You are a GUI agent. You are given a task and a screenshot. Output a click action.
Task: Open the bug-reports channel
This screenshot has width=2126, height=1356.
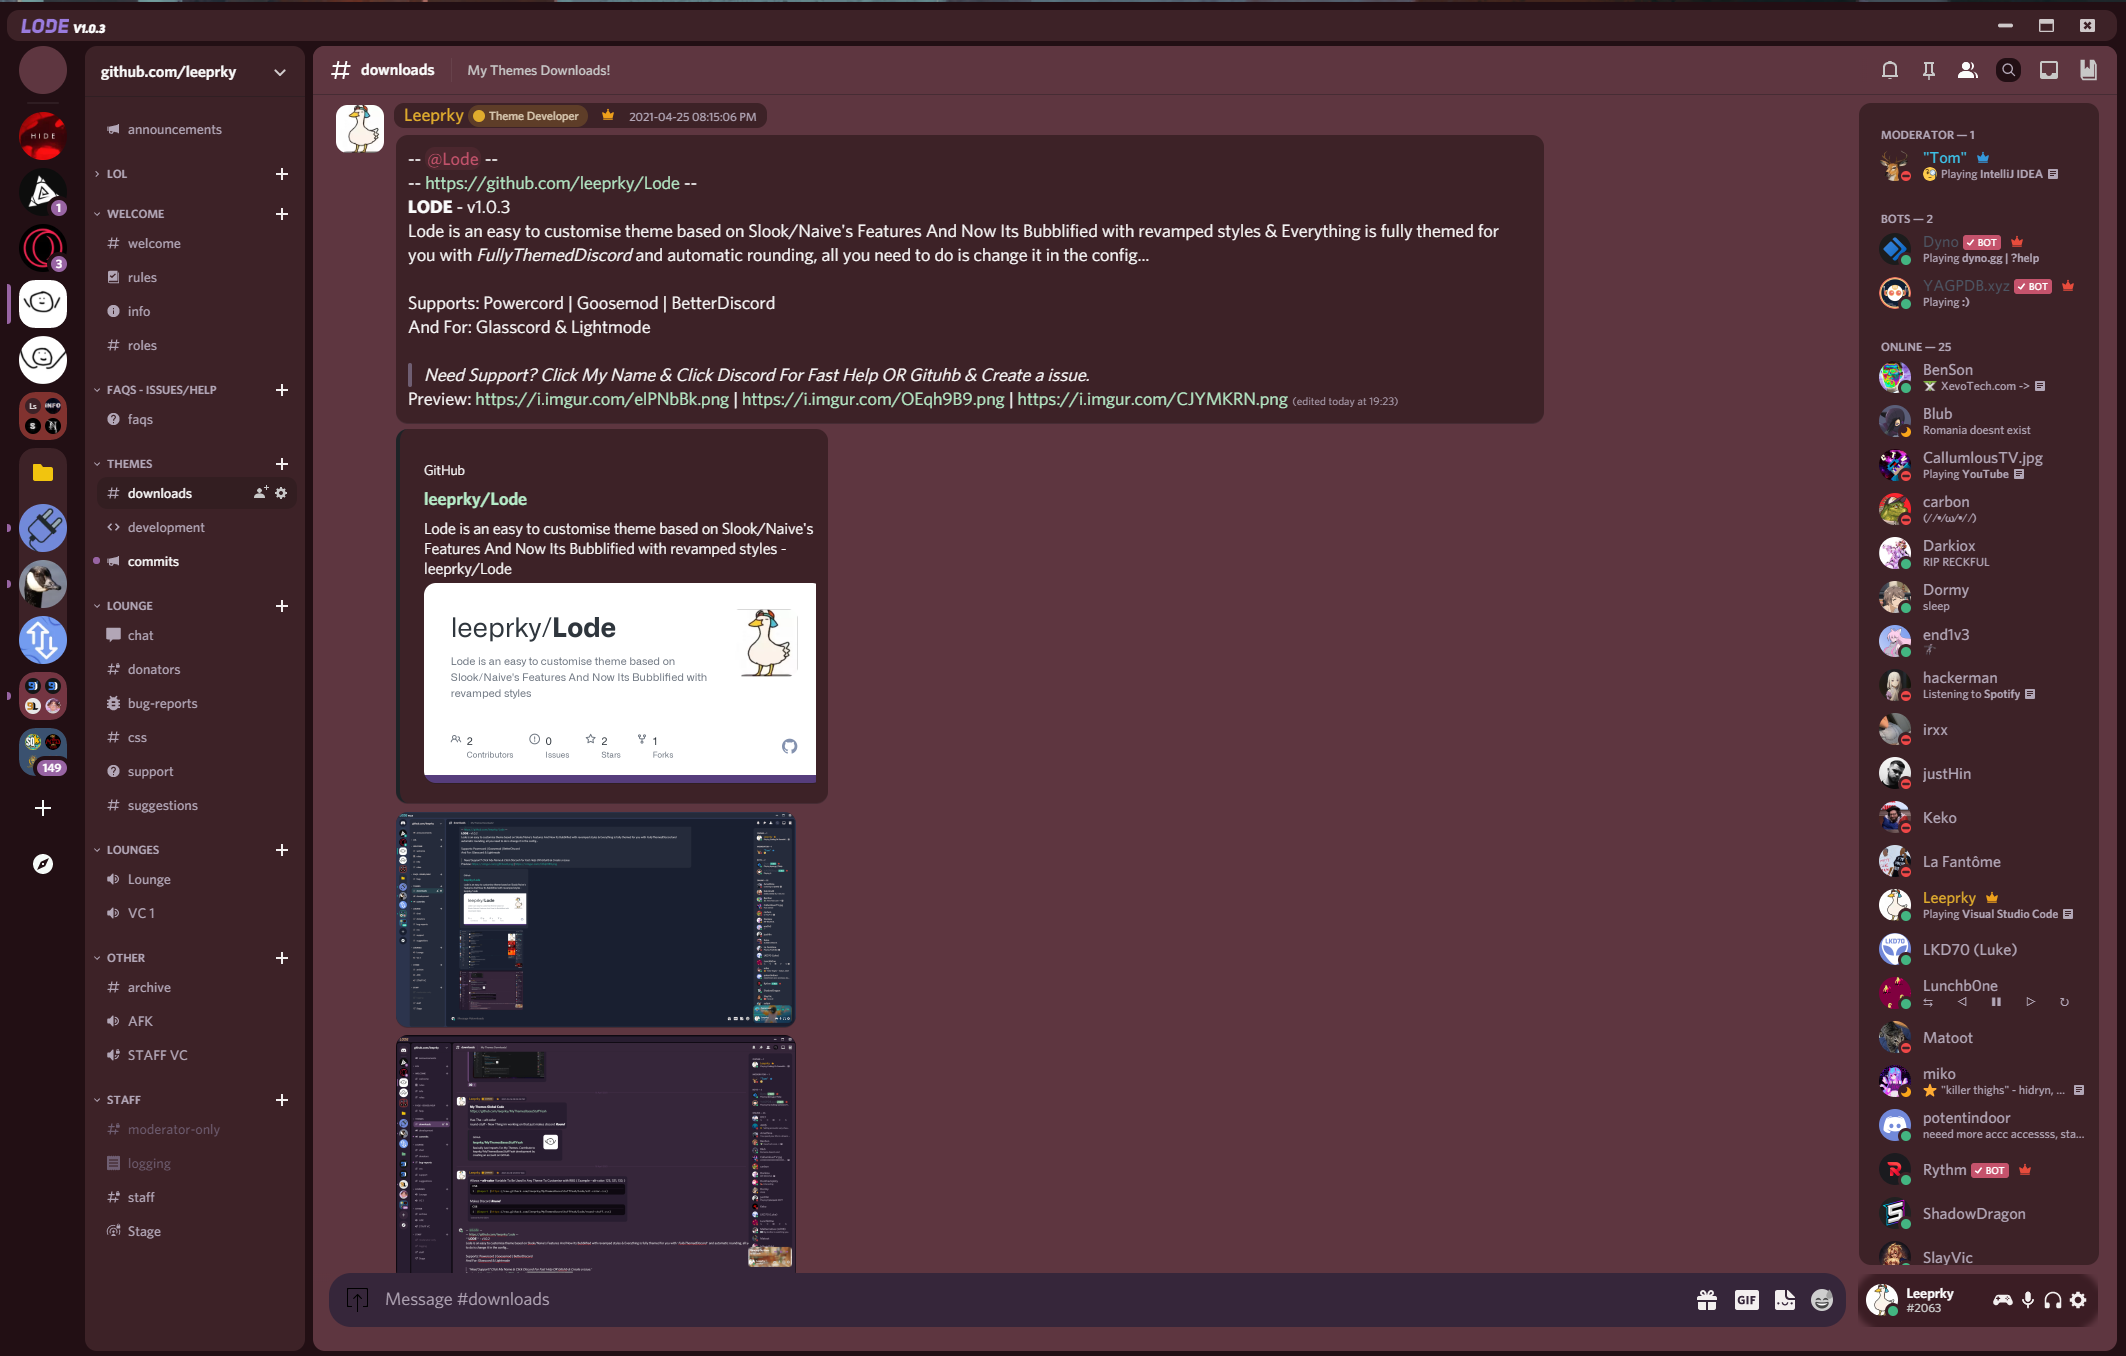coord(162,704)
